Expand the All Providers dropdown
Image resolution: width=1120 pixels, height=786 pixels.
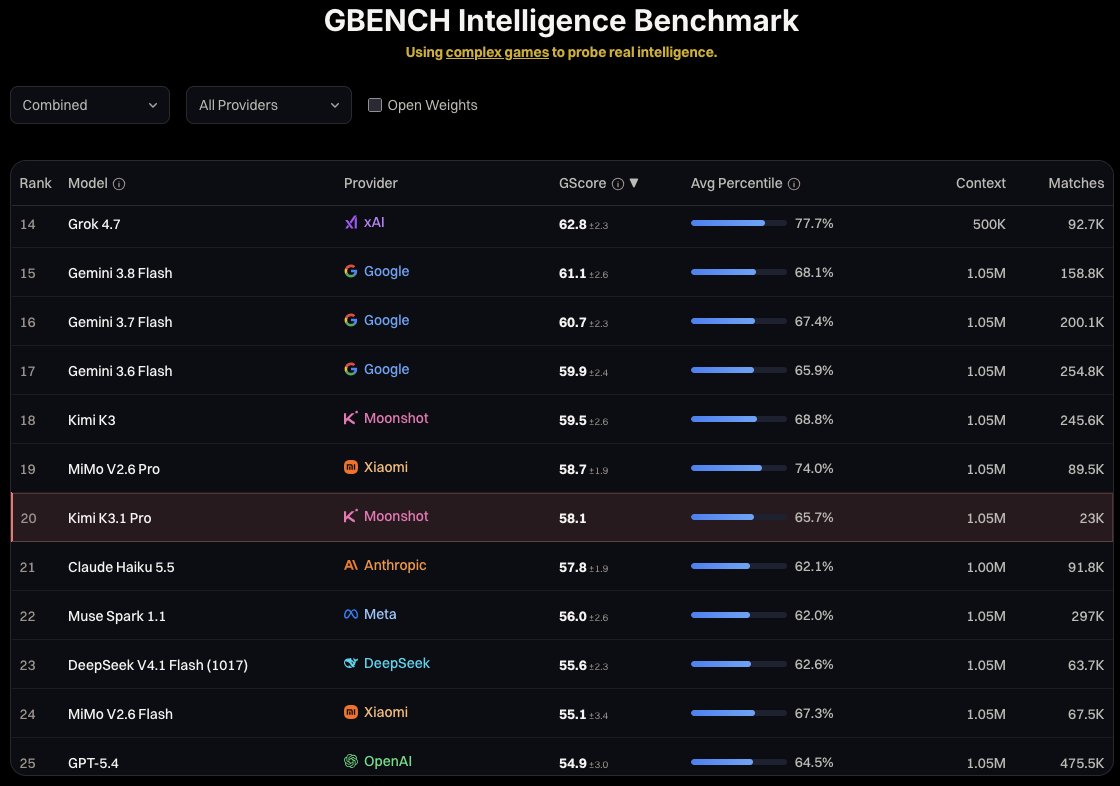coord(269,105)
